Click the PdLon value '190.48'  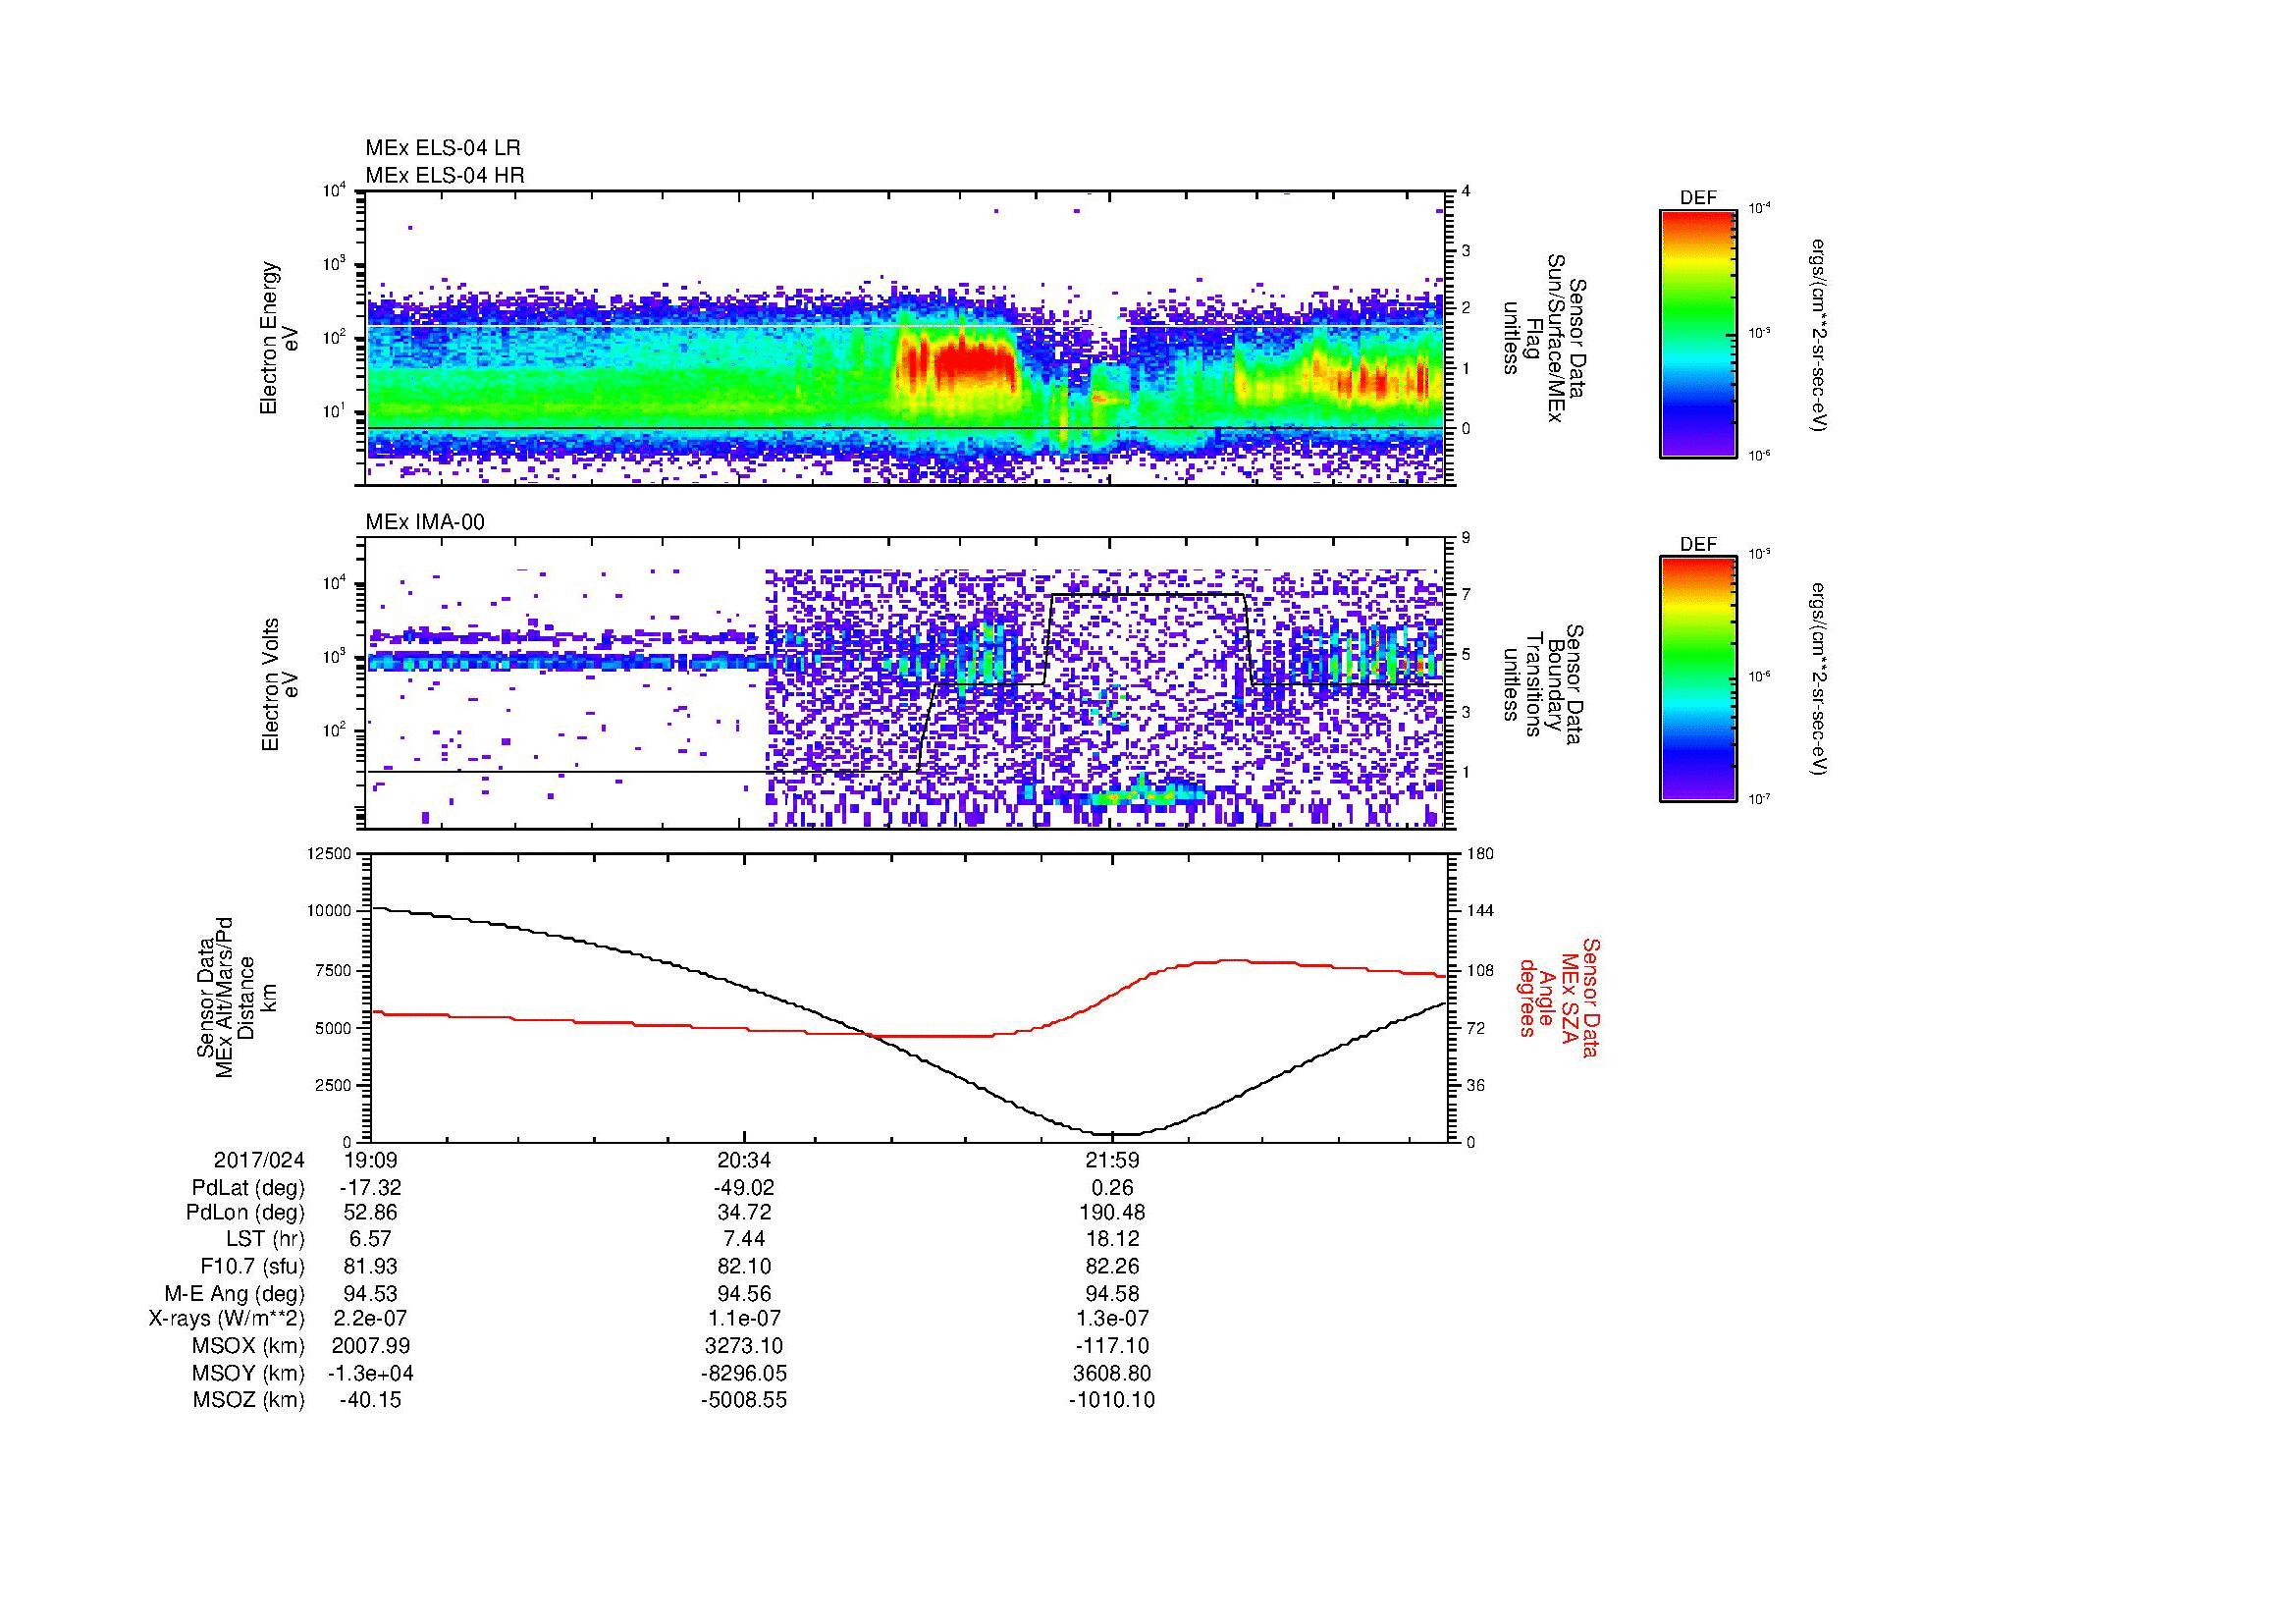[x=1112, y=1213]
